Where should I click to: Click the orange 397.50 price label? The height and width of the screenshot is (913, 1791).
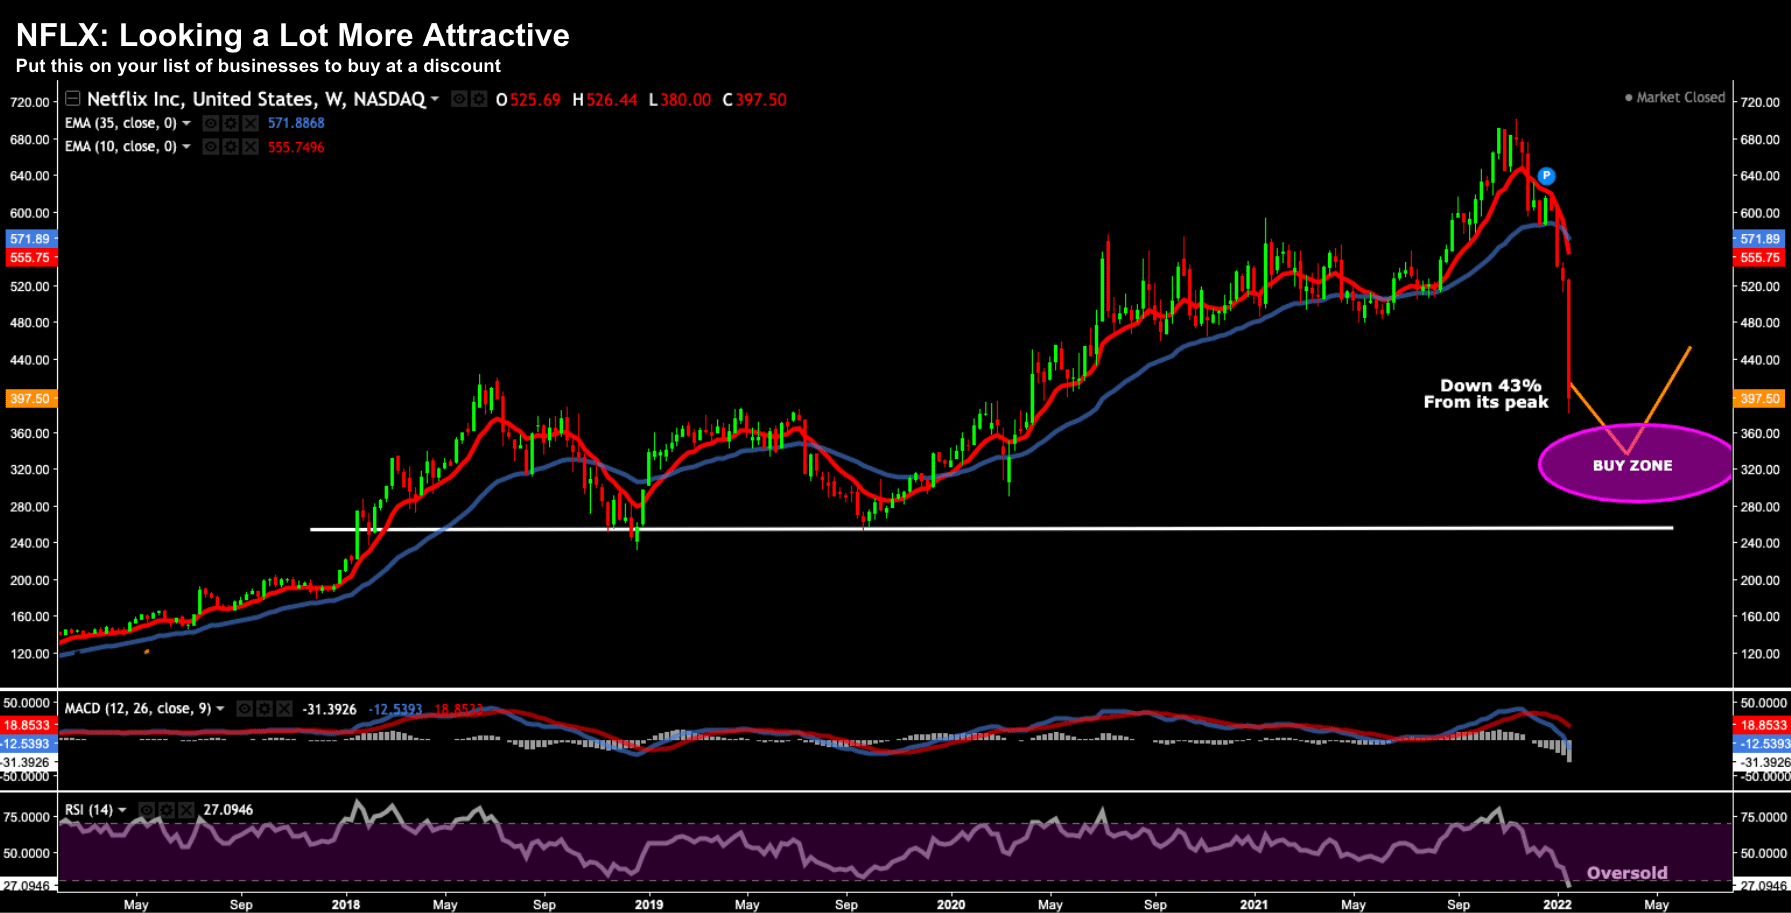1760,398
